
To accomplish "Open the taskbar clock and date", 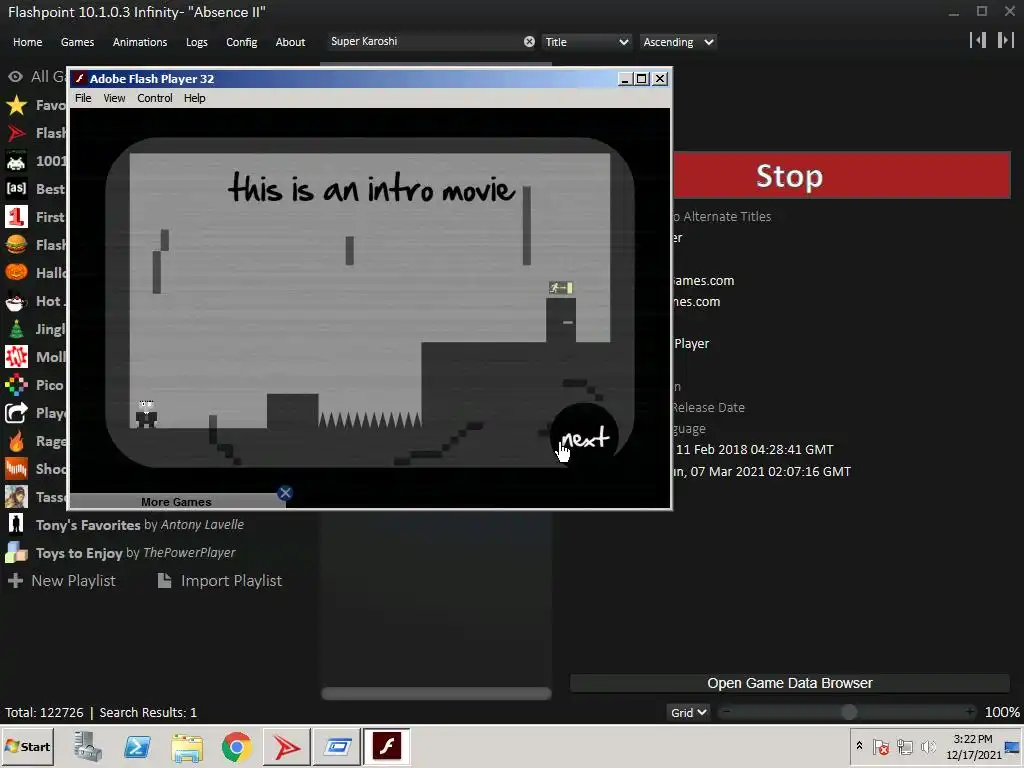I will pyautogui.click(x=973, y=746).
